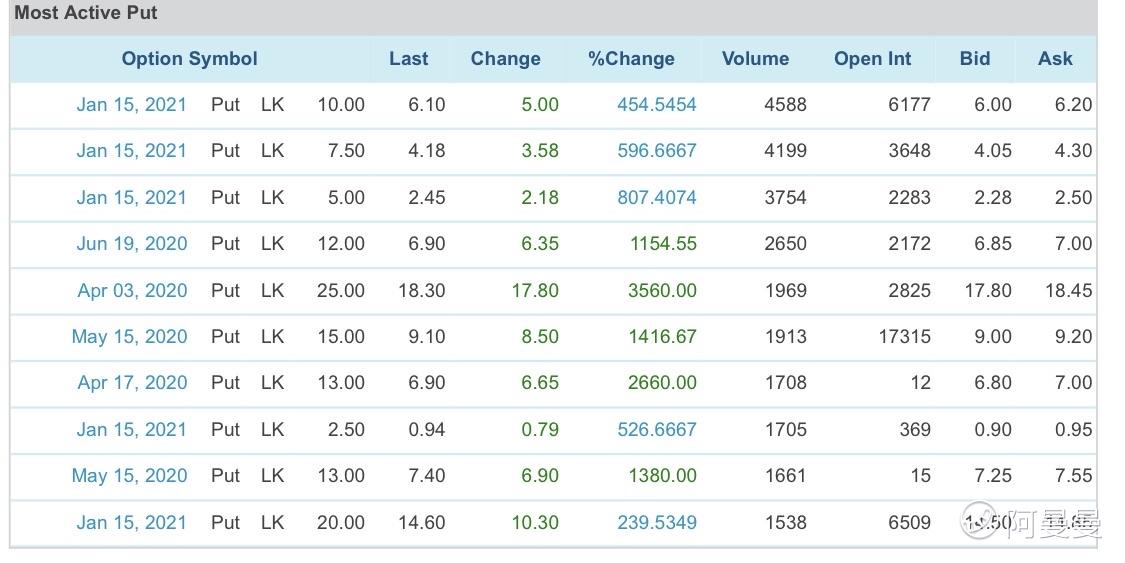Click the 454.5454 percent change value

(656, 105)
